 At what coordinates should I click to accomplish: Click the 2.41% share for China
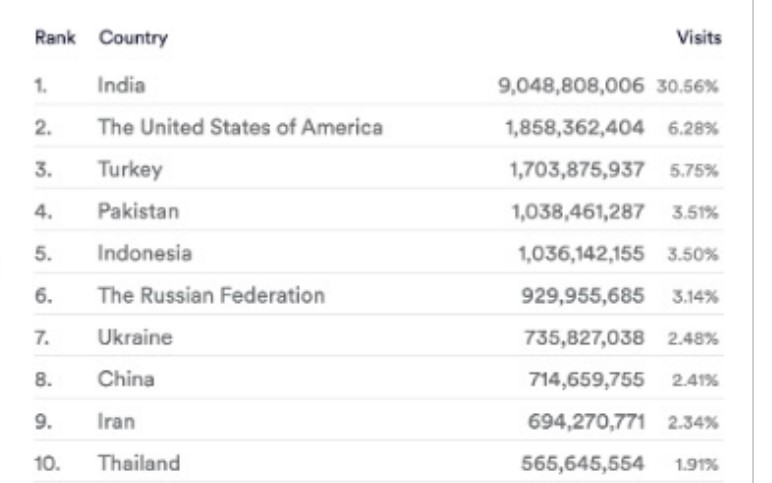tap(695, 380)
